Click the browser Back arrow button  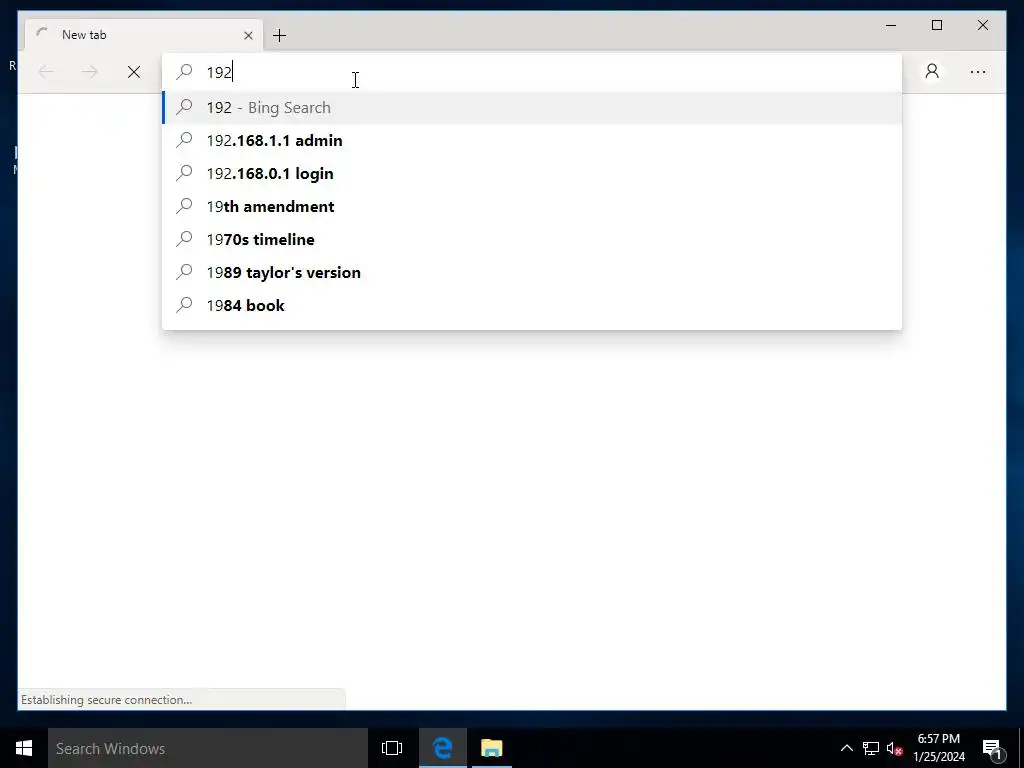click(46, 72)
